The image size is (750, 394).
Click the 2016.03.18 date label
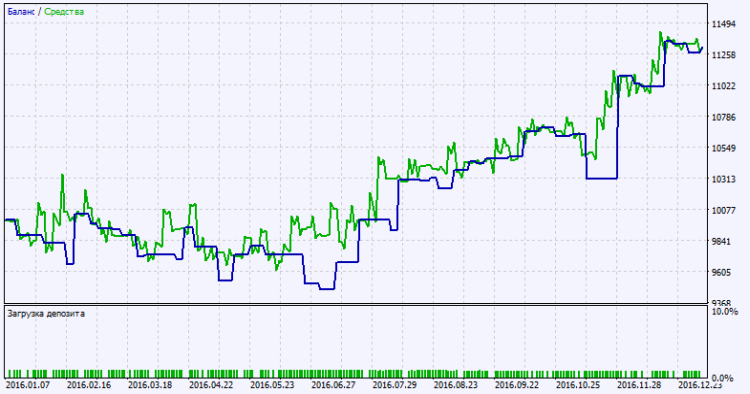click(150, 385)
